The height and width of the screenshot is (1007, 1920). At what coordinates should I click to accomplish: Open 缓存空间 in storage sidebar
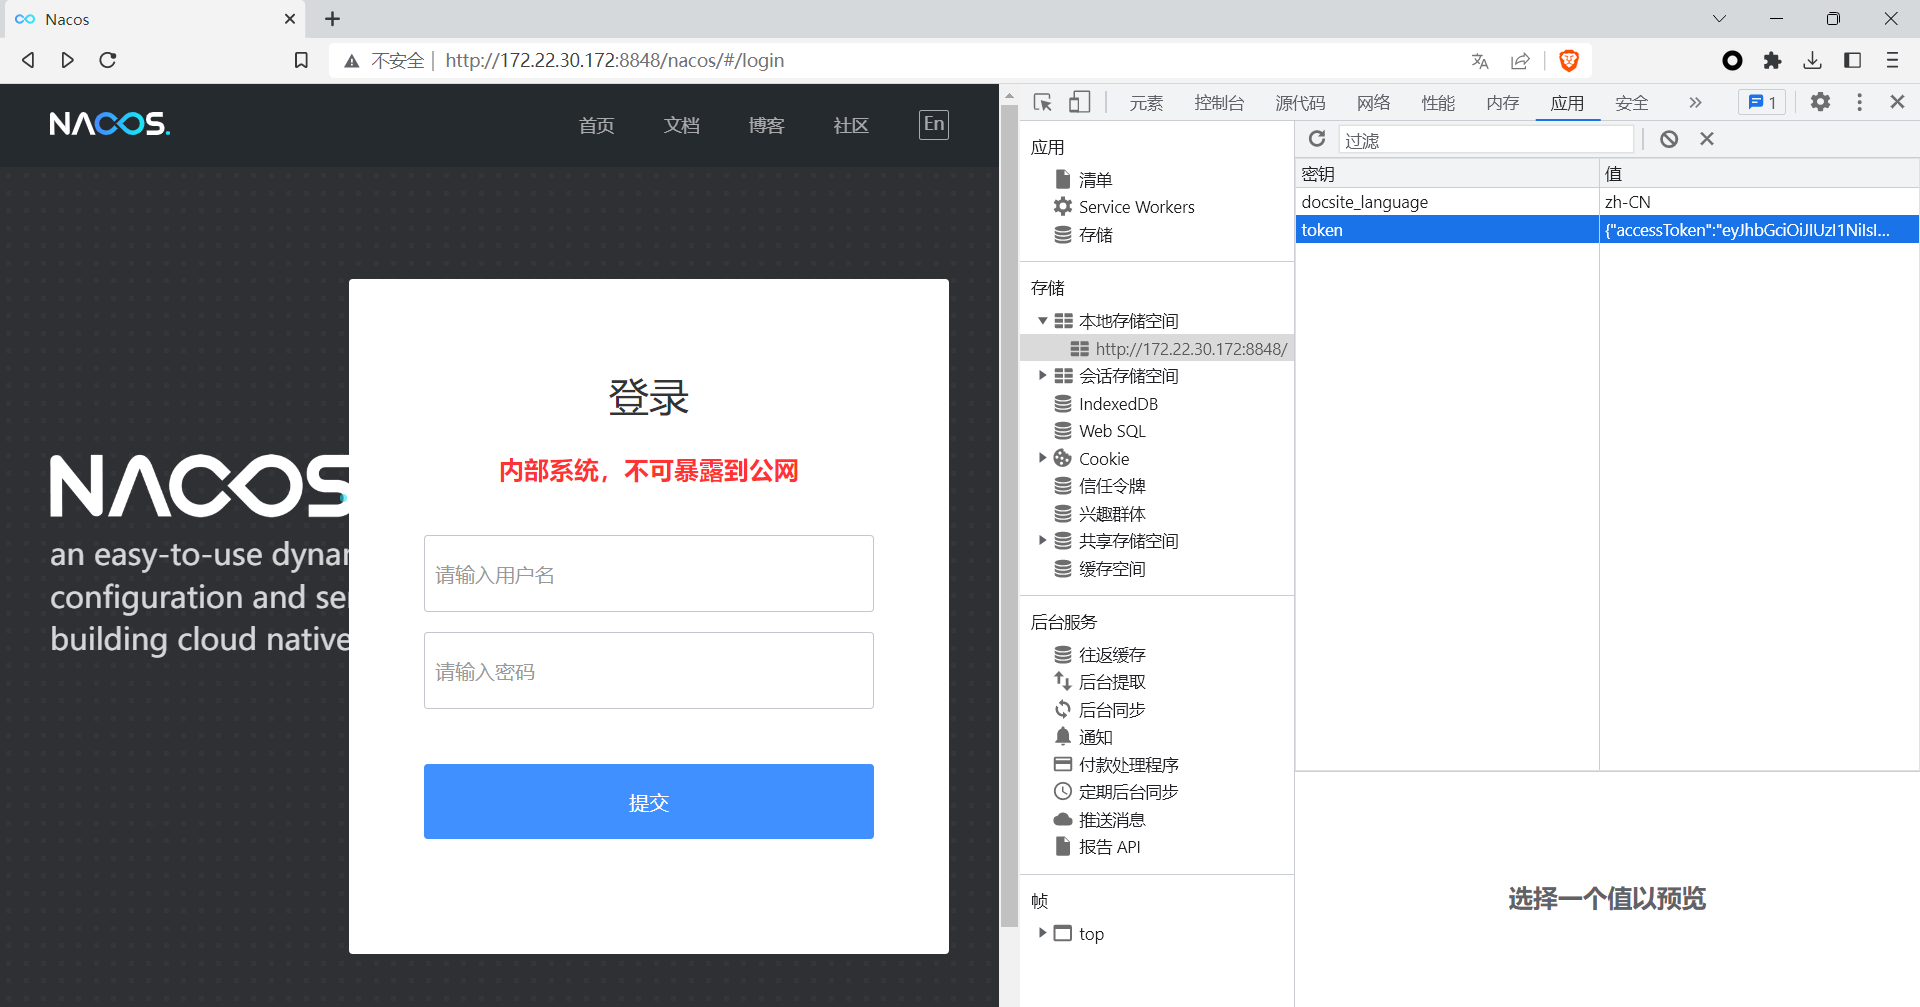click(x=1112, y=569)
